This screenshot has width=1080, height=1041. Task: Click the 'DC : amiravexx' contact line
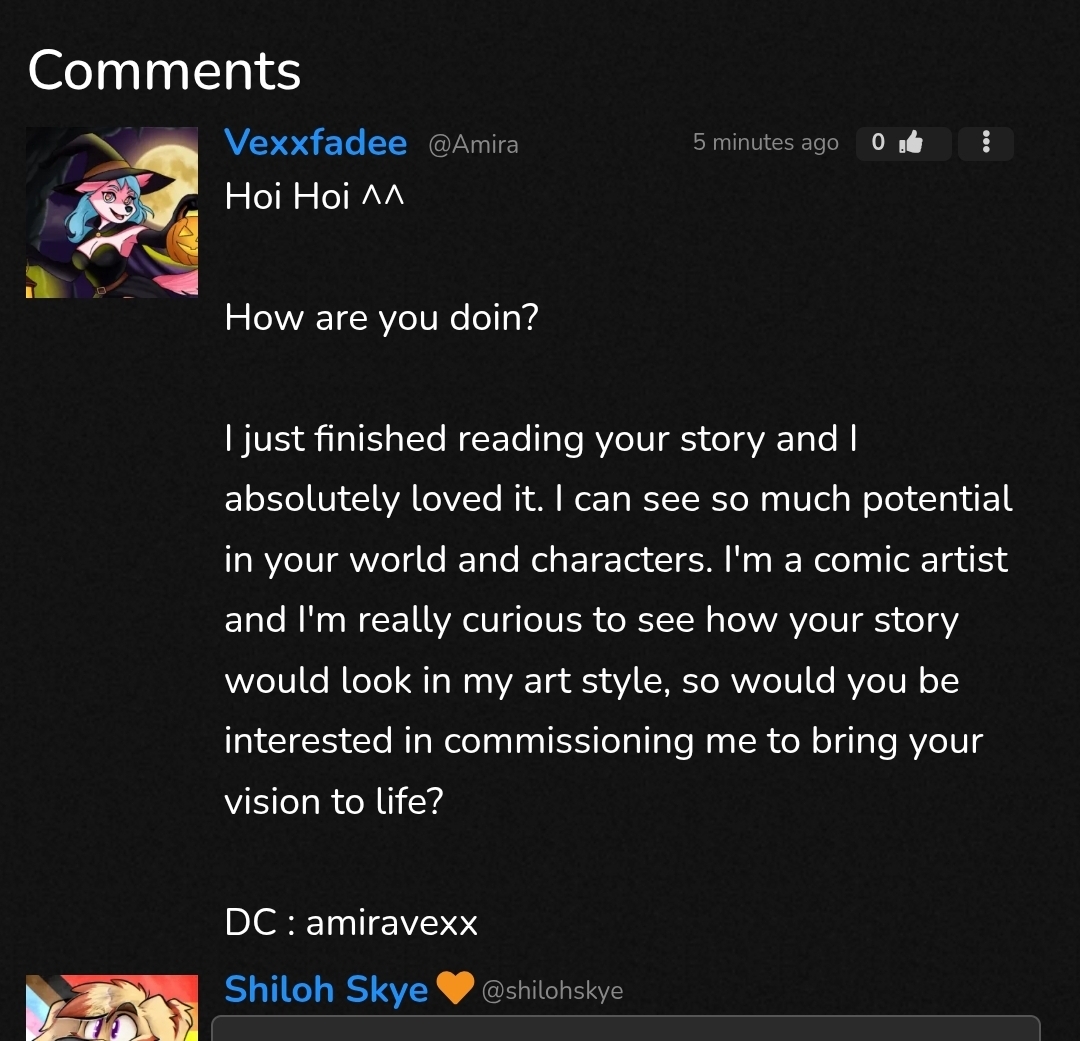351,922
